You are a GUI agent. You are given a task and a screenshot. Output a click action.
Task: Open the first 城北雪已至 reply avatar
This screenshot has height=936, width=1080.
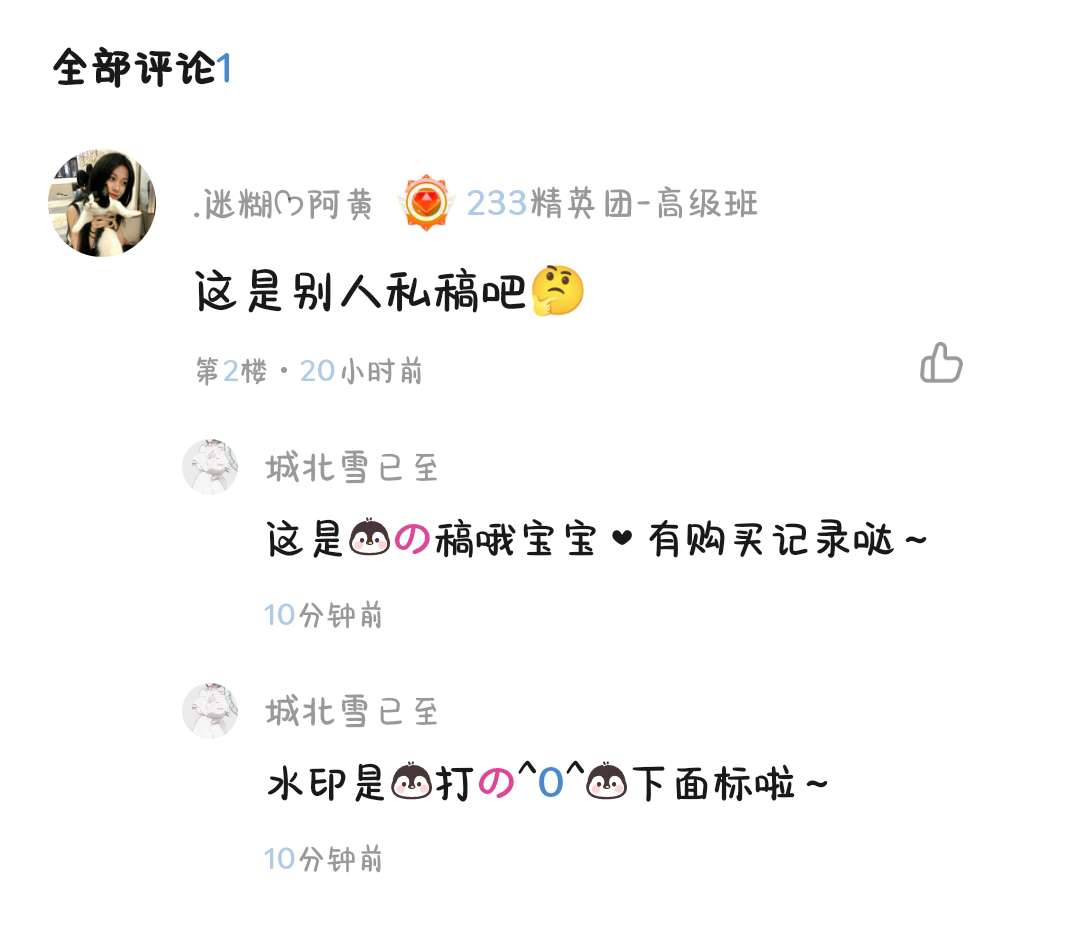pyautogui.click(x=210, y=467)
